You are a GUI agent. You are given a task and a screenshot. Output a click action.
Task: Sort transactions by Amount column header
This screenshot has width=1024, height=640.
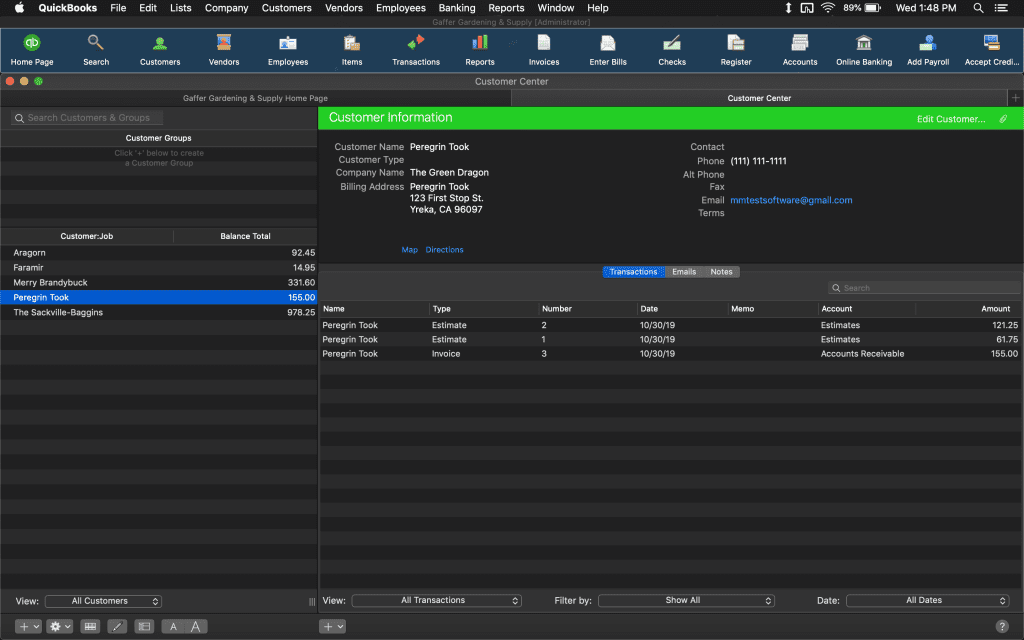pos(968,309)
